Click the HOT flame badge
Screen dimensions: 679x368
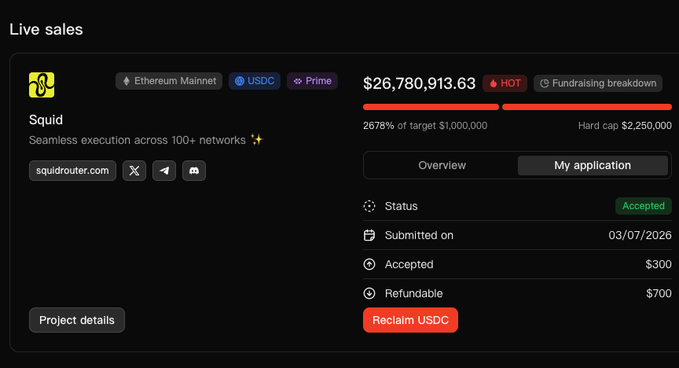coord(505,83)
